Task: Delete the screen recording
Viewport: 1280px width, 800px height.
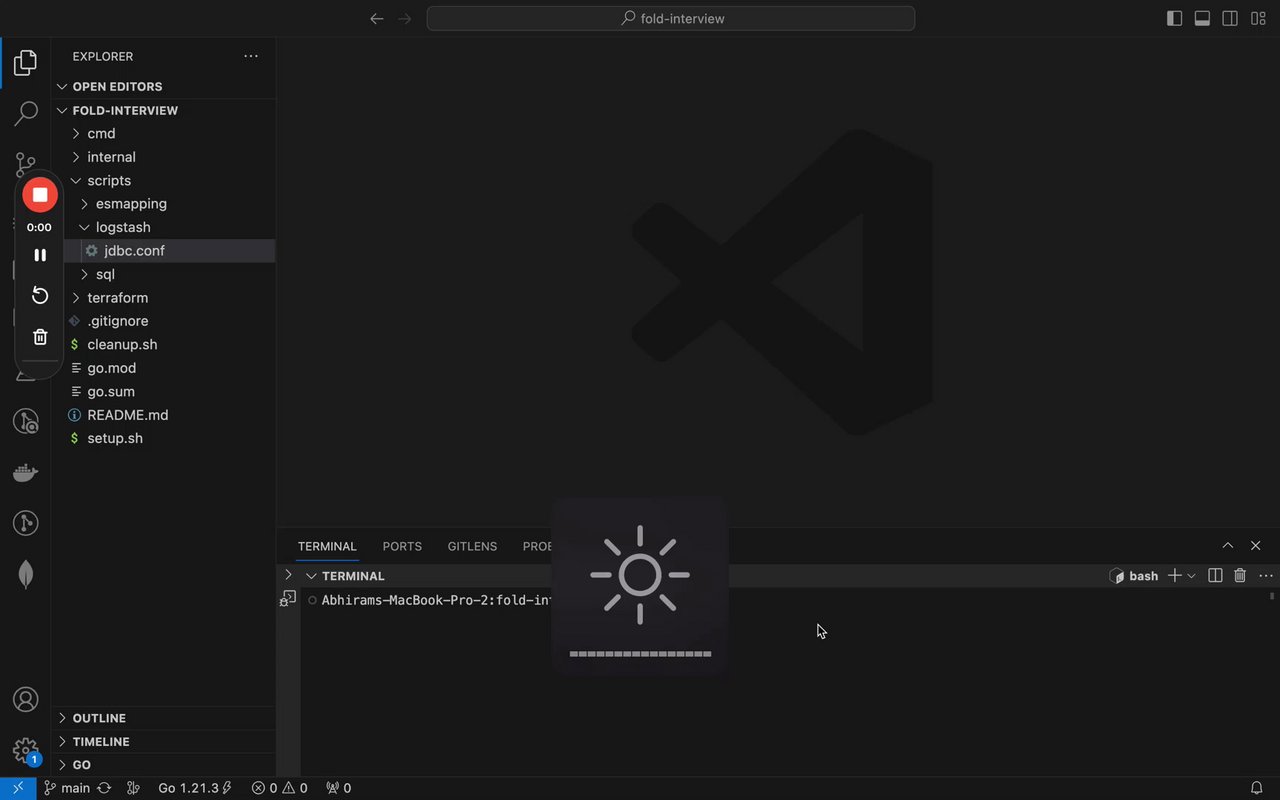Action: tap(40, 337)
